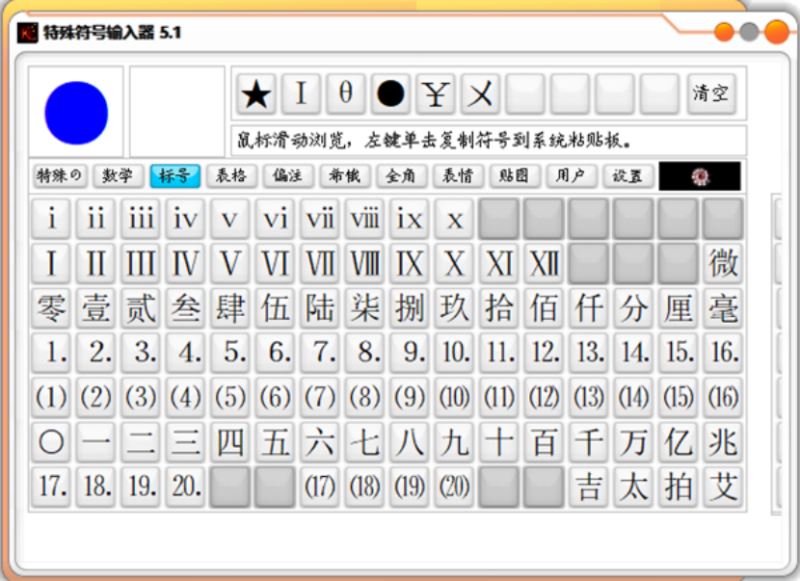Viewport: 800px width, 581px height.
Task: Select the theta θ symbol in recent row
Action: (345, 94)
